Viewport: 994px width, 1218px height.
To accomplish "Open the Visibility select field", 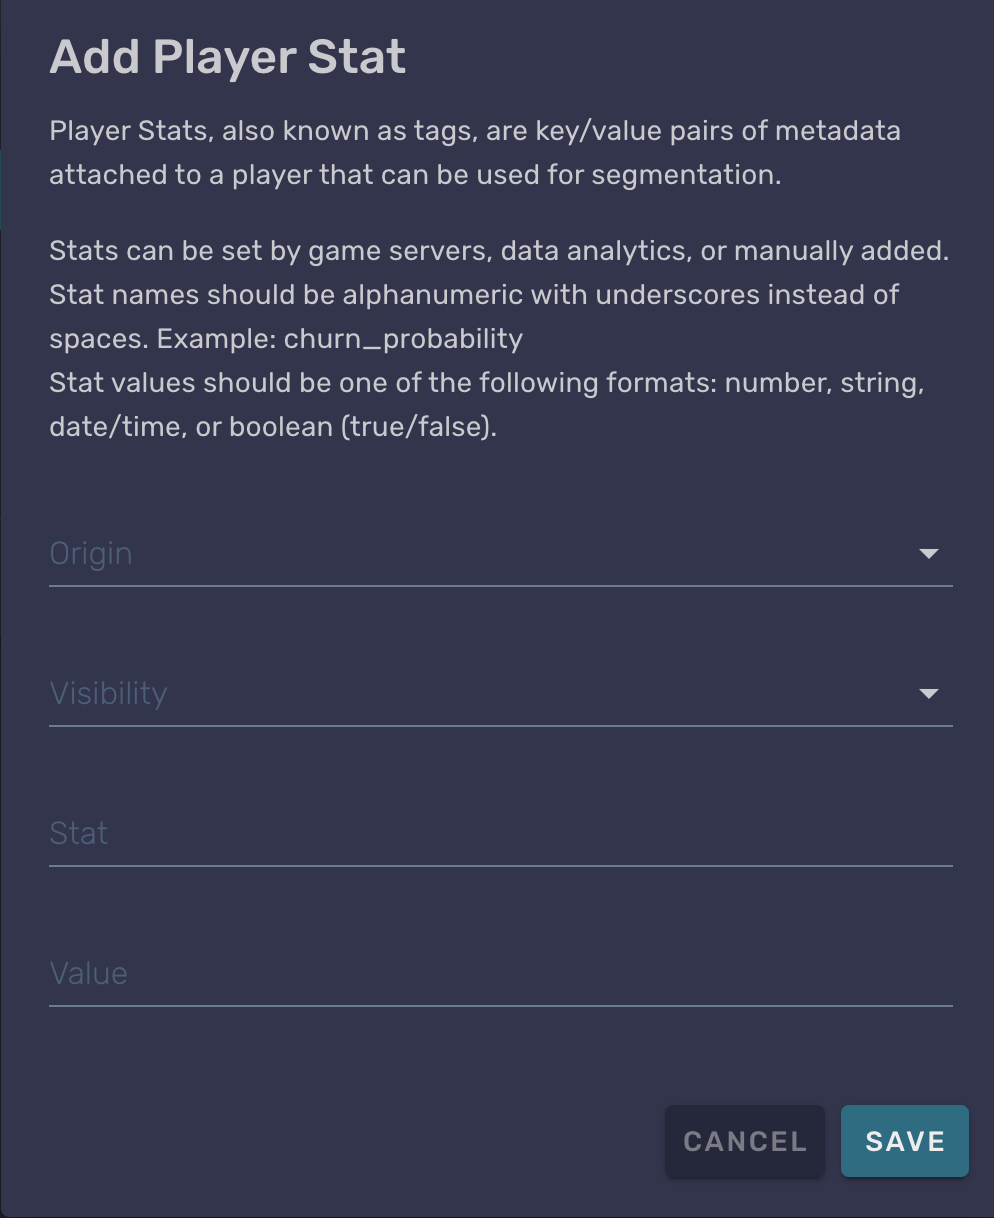I will 480,694.
